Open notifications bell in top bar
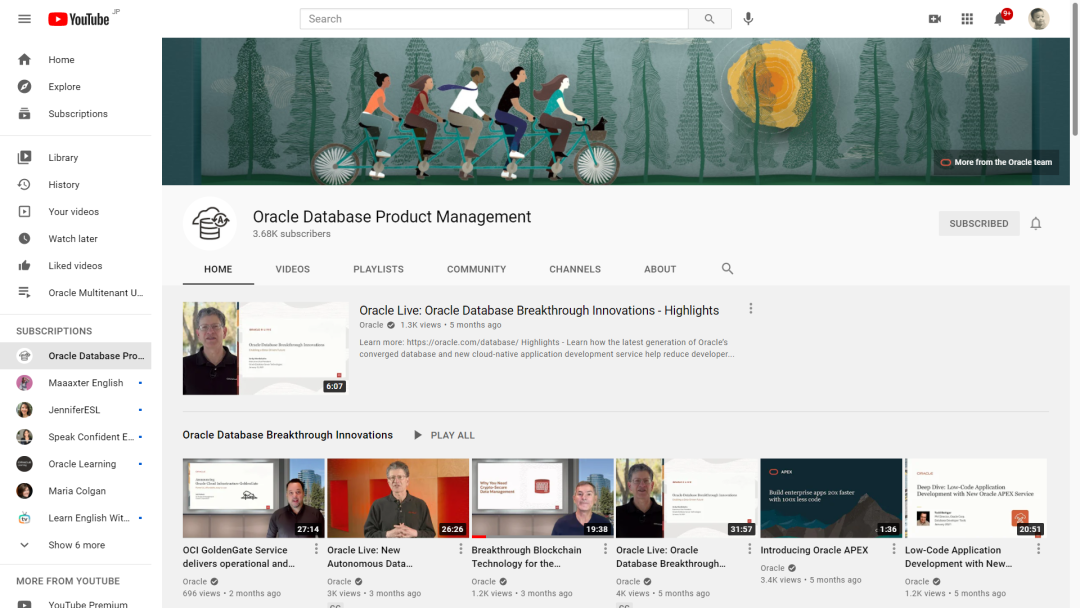1080x608 pixels. [1000, 19]
